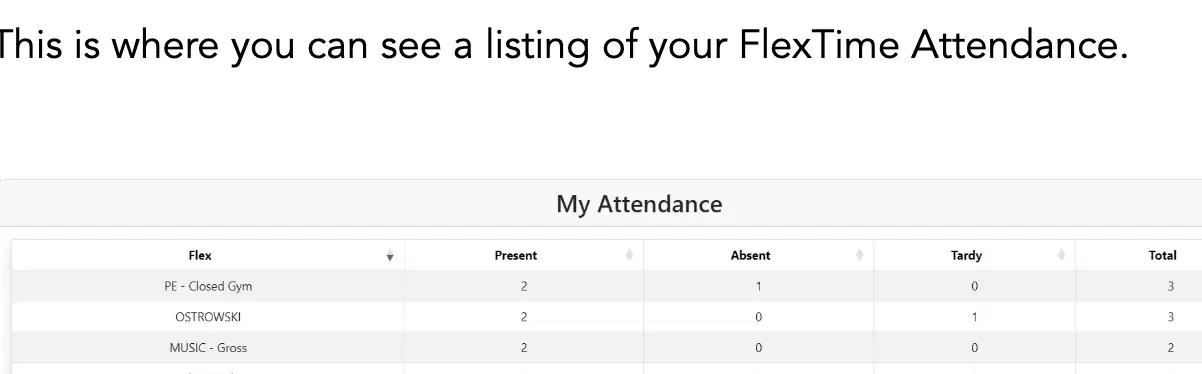The image size is (1202, 374).
Task: Select the OSTROWSKI flex row
Action: (607, 317)
